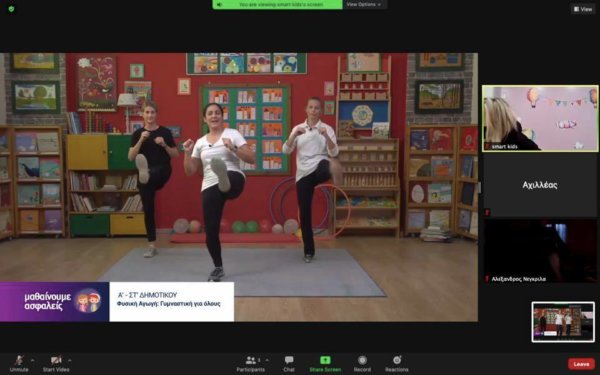Select the smart kids video tile

[540, 118]
